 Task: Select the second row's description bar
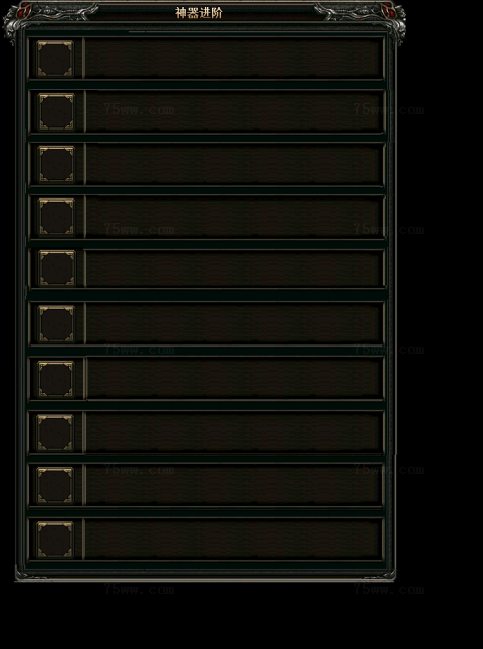[234, 112]
